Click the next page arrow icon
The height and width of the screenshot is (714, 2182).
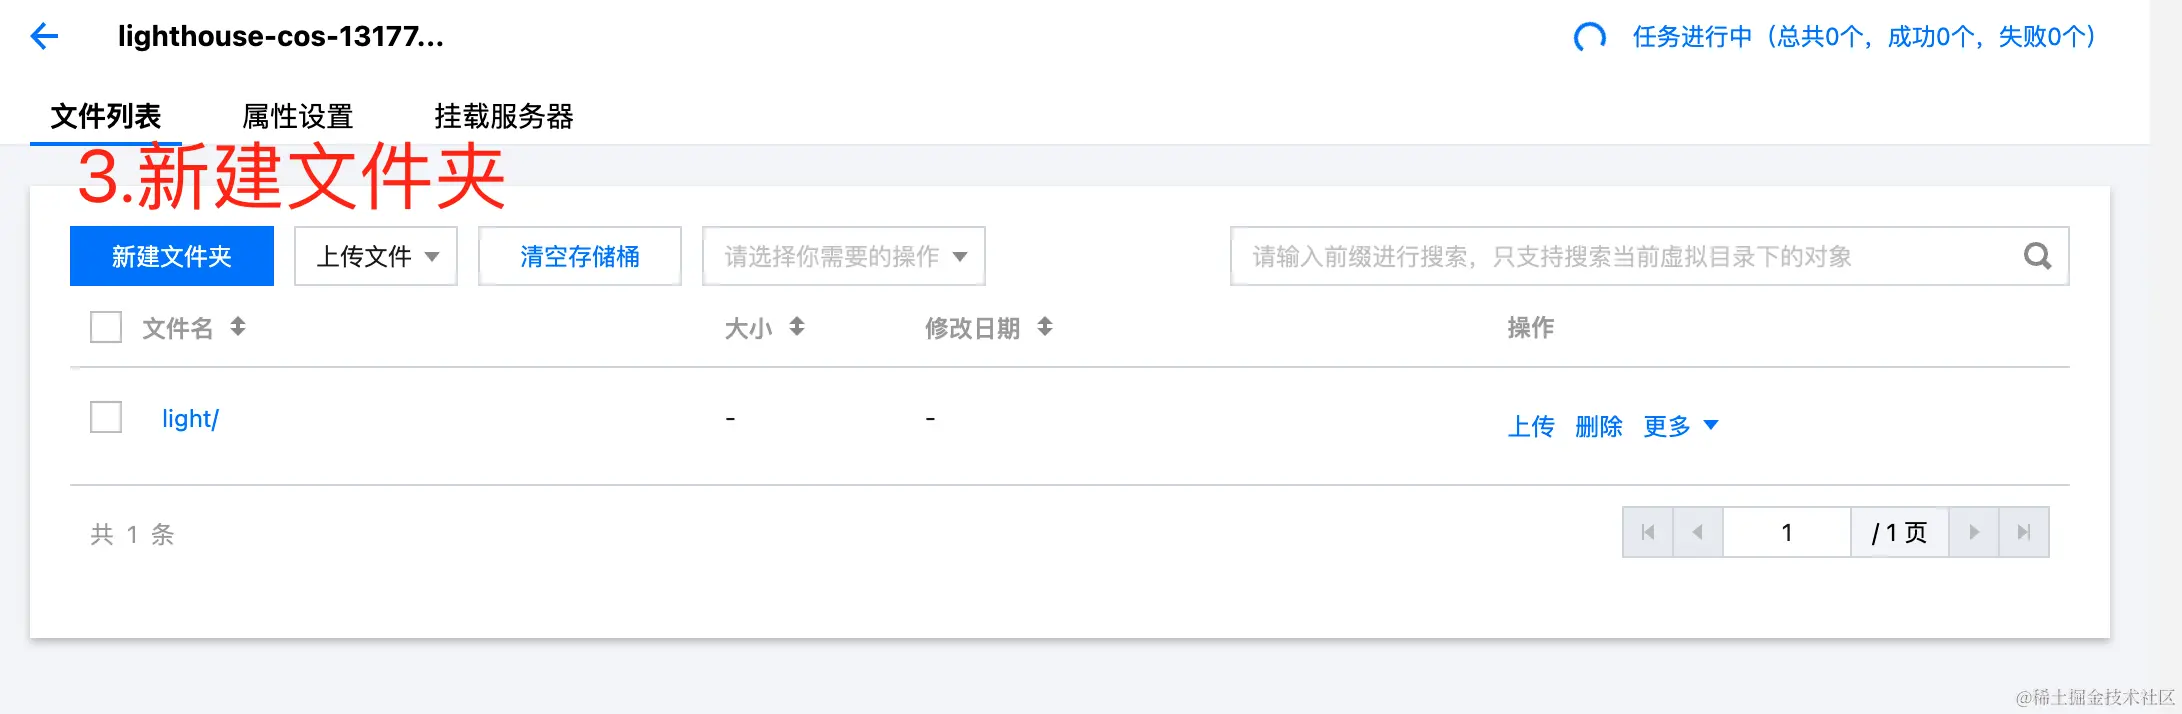[1973, 532]
